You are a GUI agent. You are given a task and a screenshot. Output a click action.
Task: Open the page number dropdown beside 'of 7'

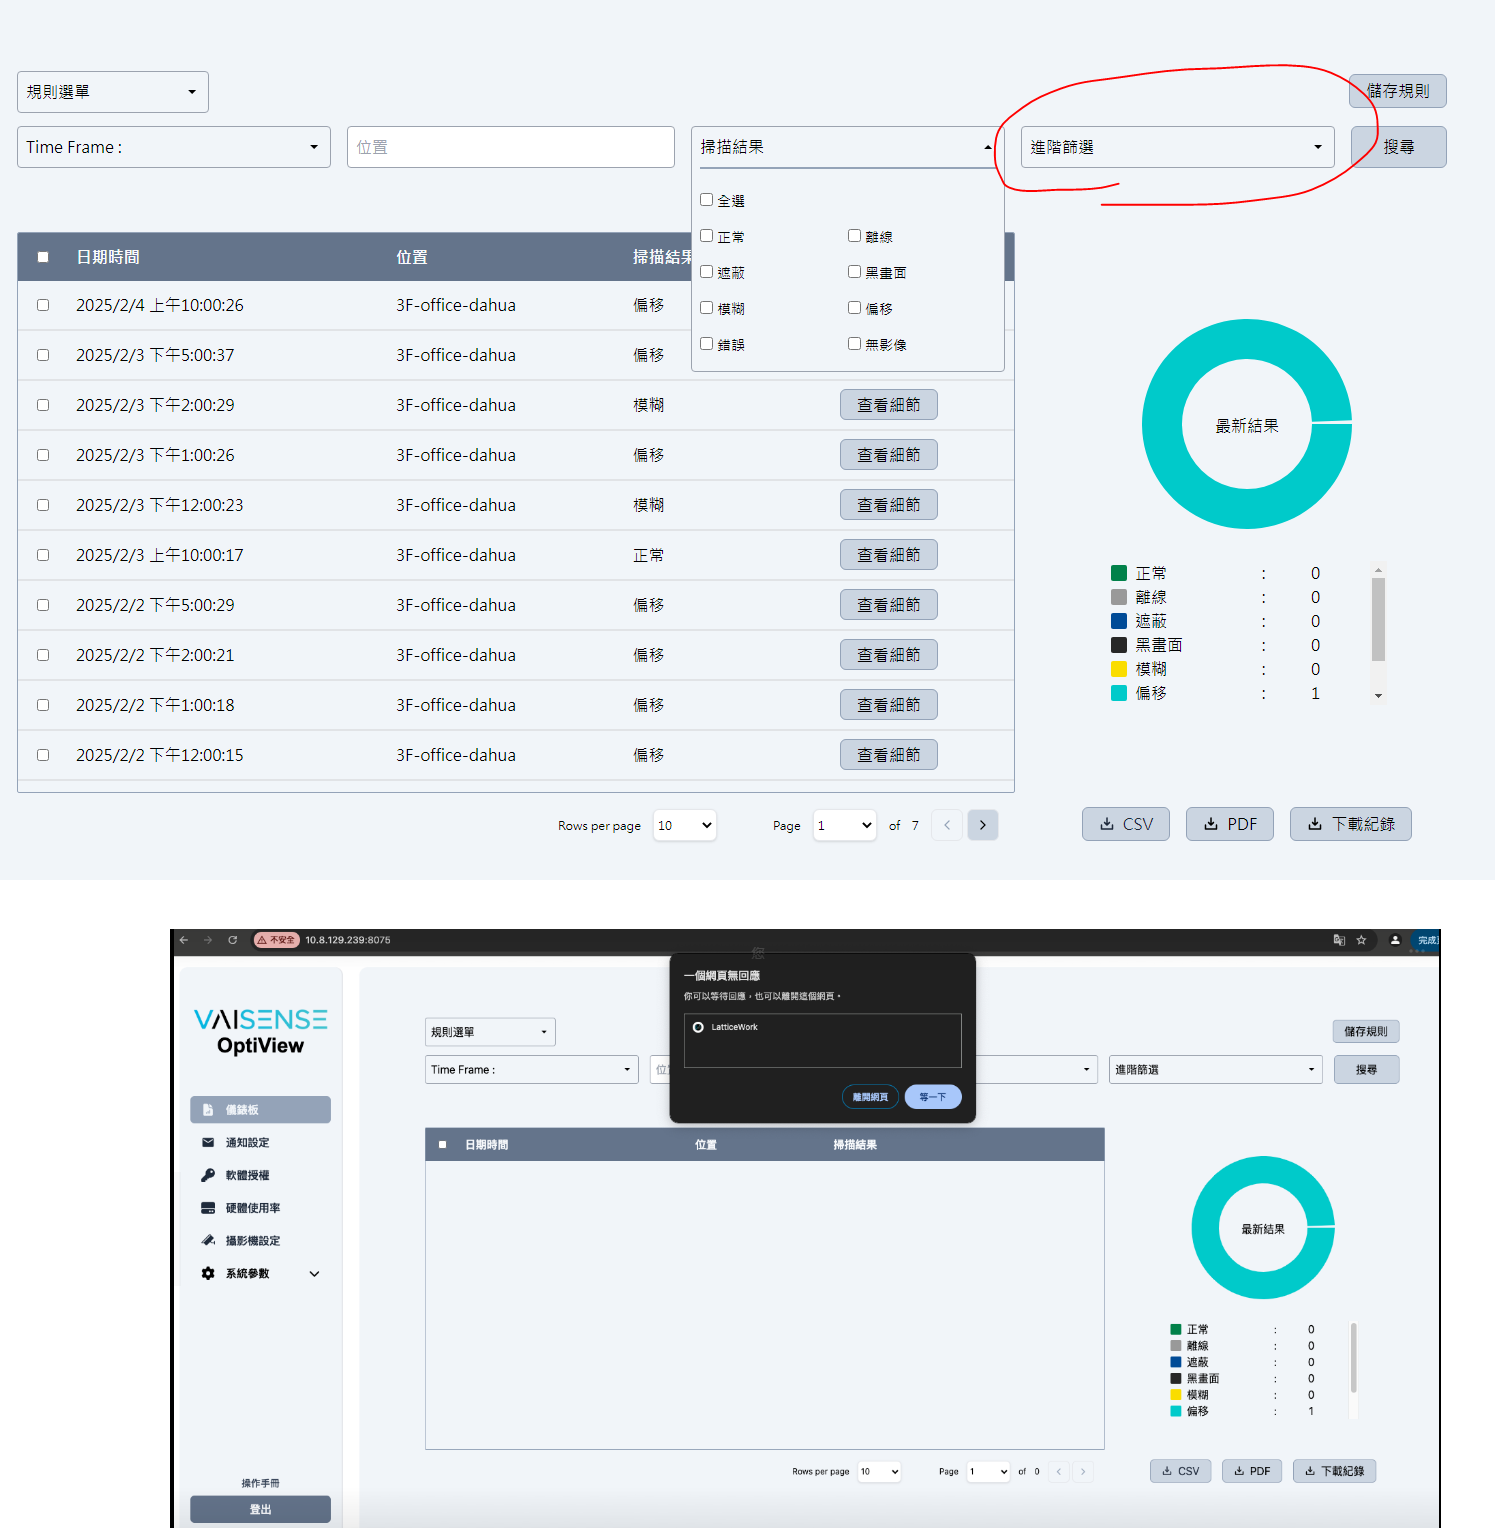[844, 825]
